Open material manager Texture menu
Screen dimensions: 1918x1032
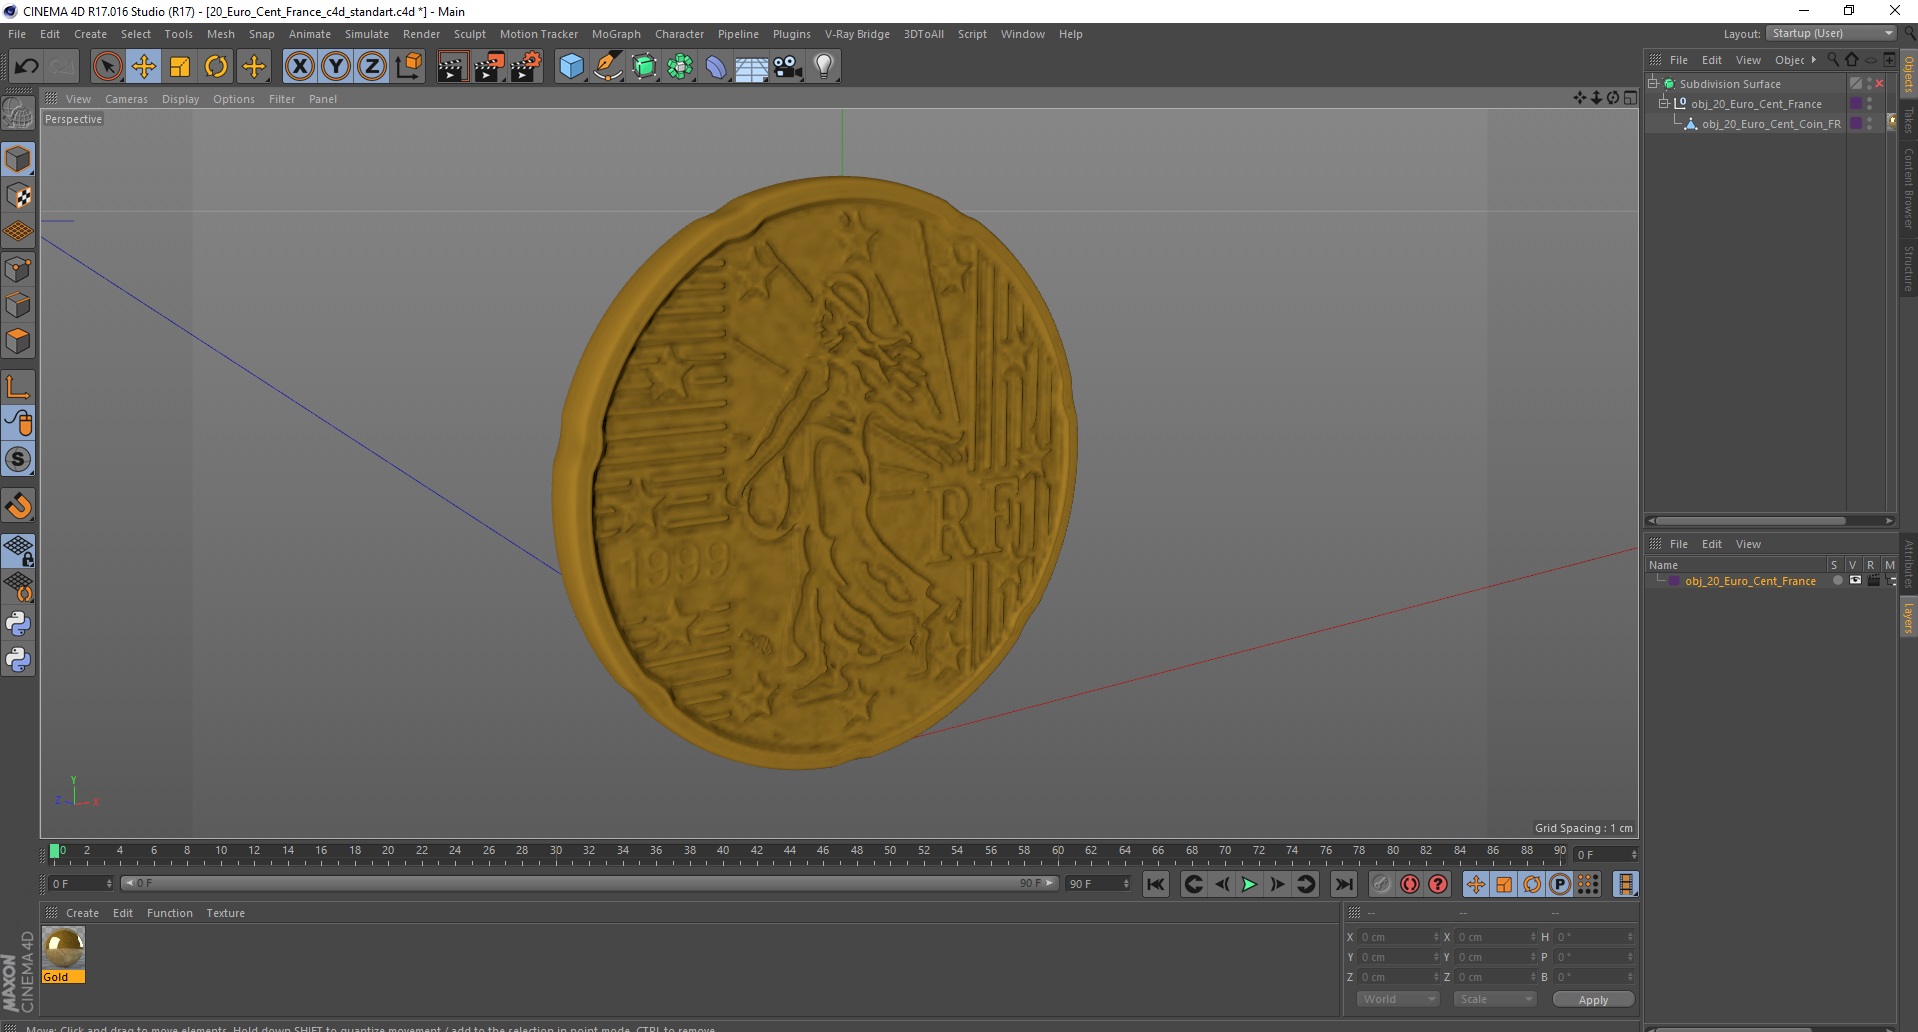pos(225,913)
